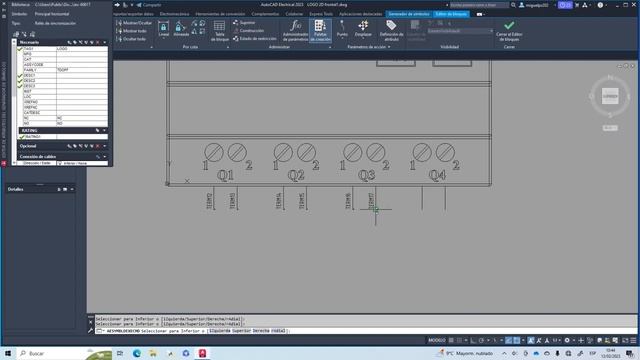This screenshot has width=640, height=360.
Task: Click the ViewCube SUPERIOR face
Action: 610,96
